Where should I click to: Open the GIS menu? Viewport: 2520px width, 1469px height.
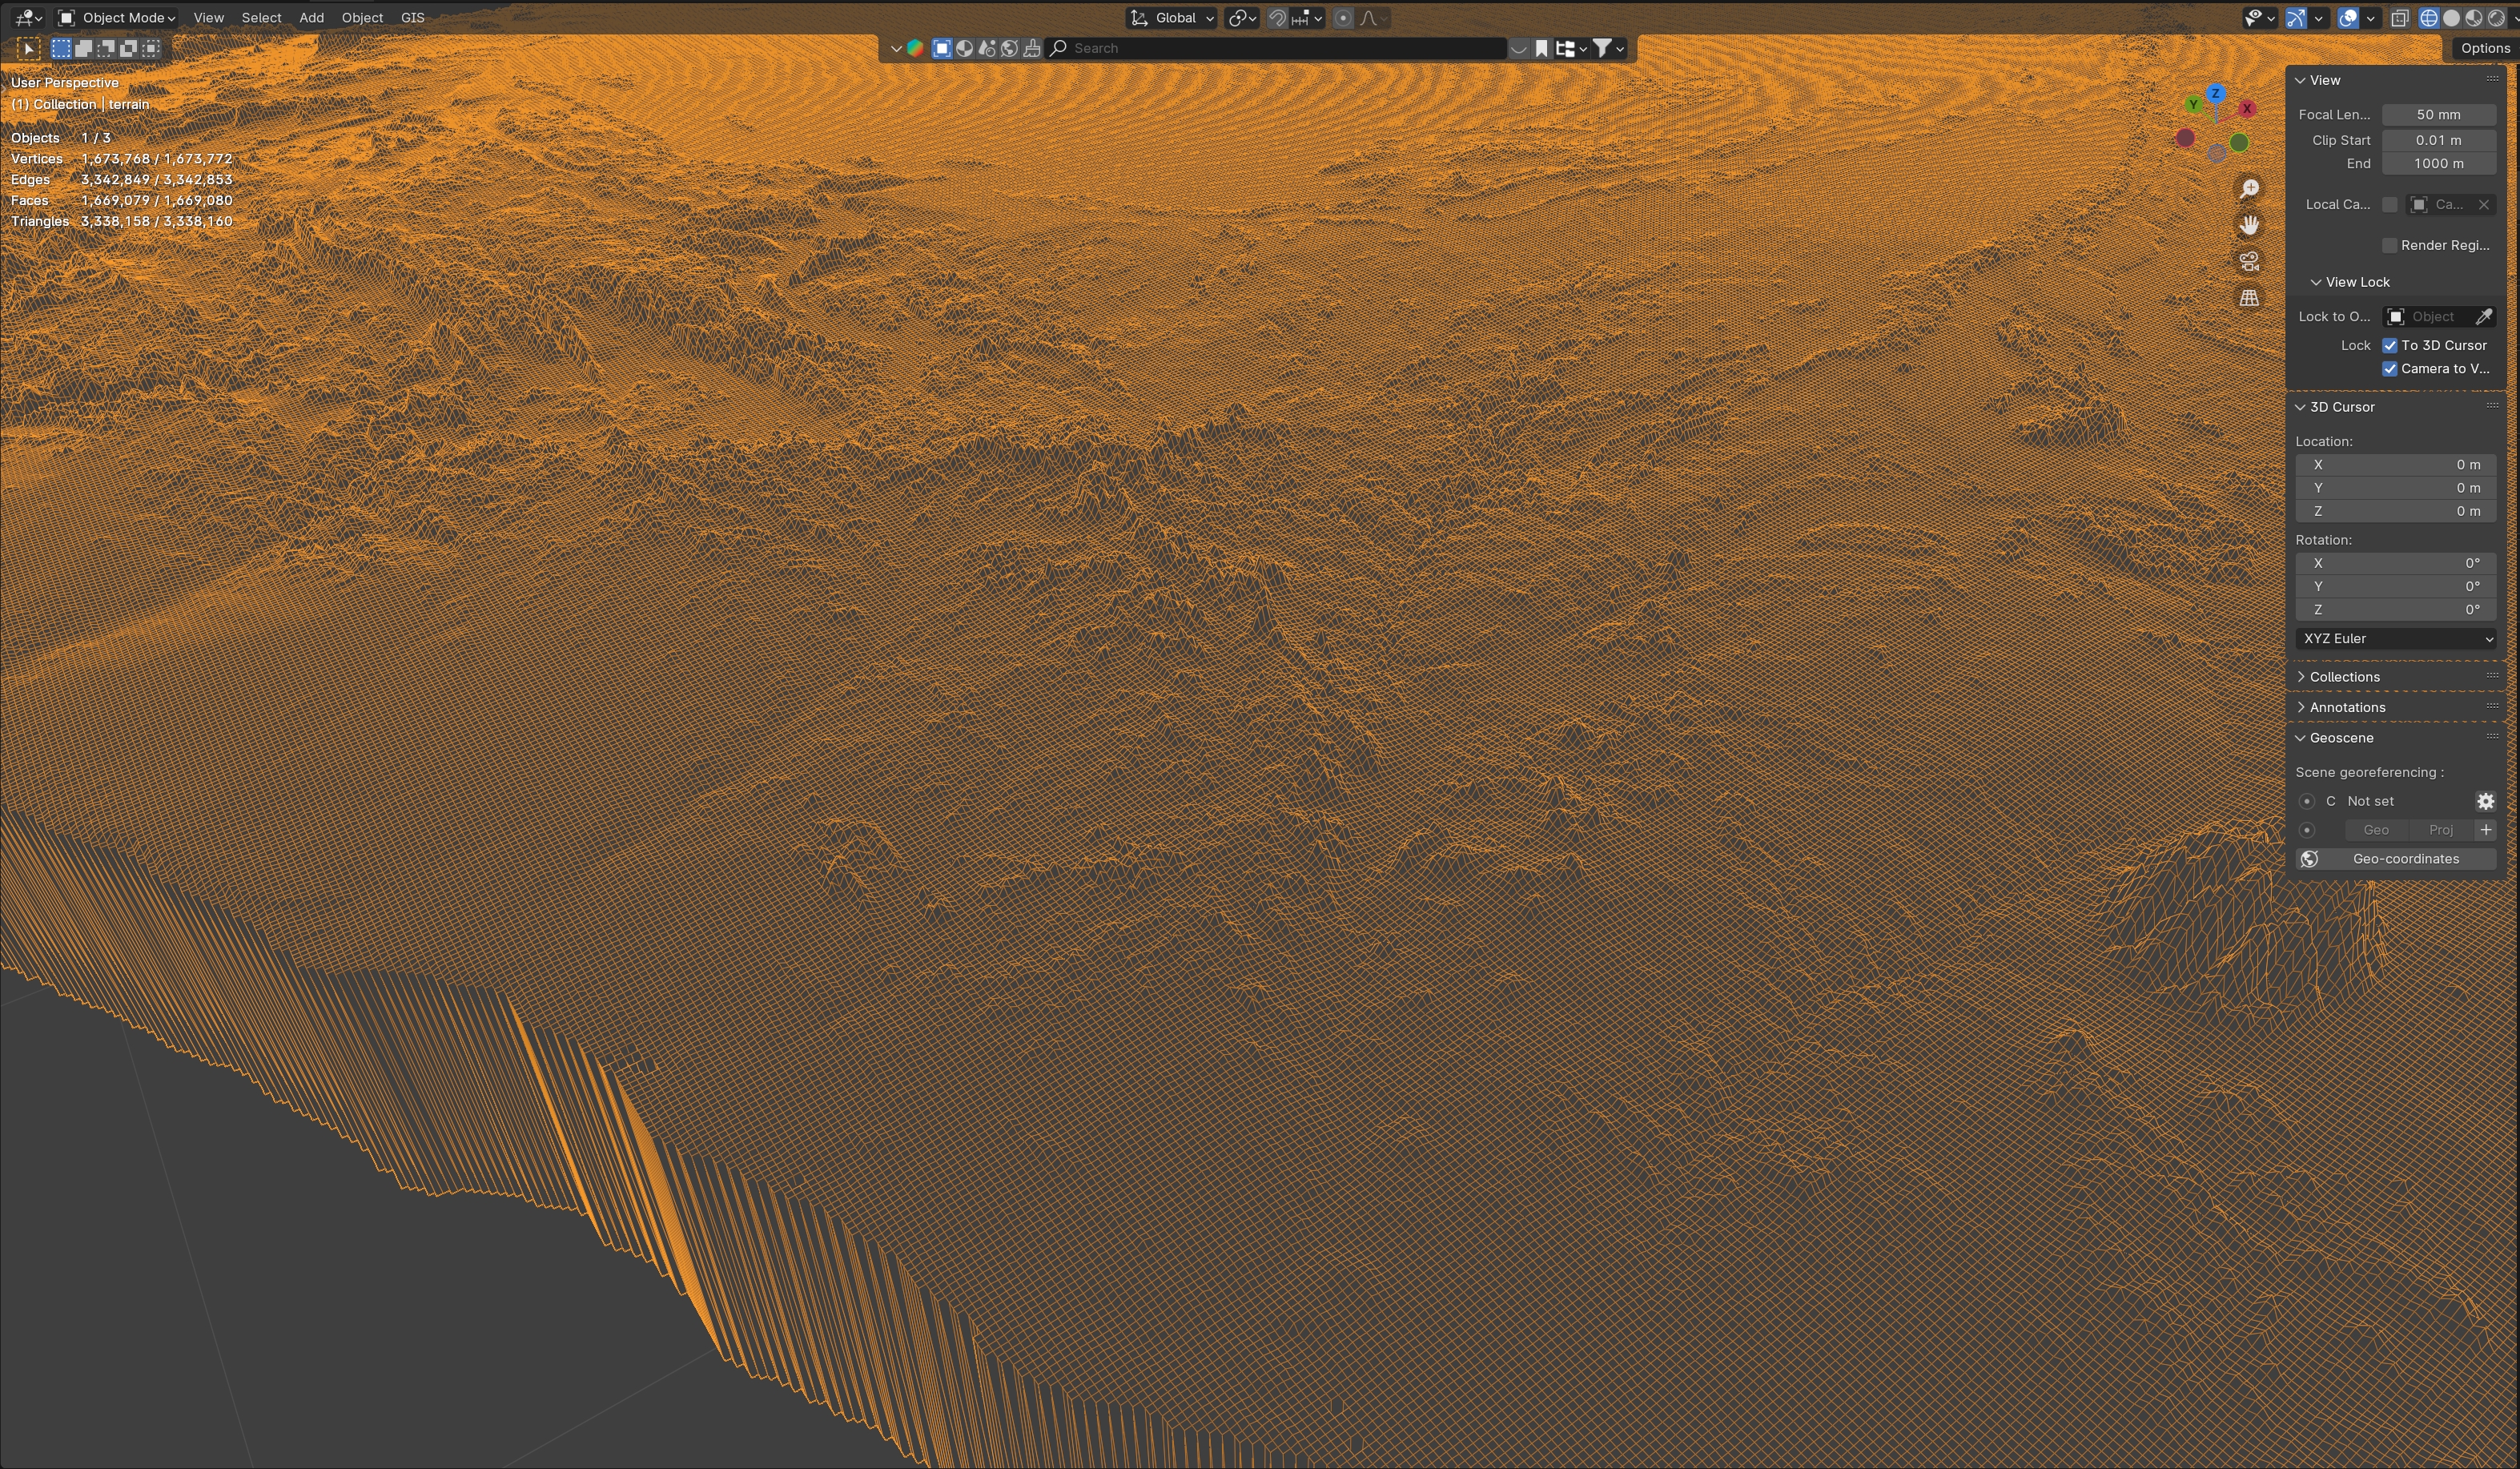tap(412, 18)
